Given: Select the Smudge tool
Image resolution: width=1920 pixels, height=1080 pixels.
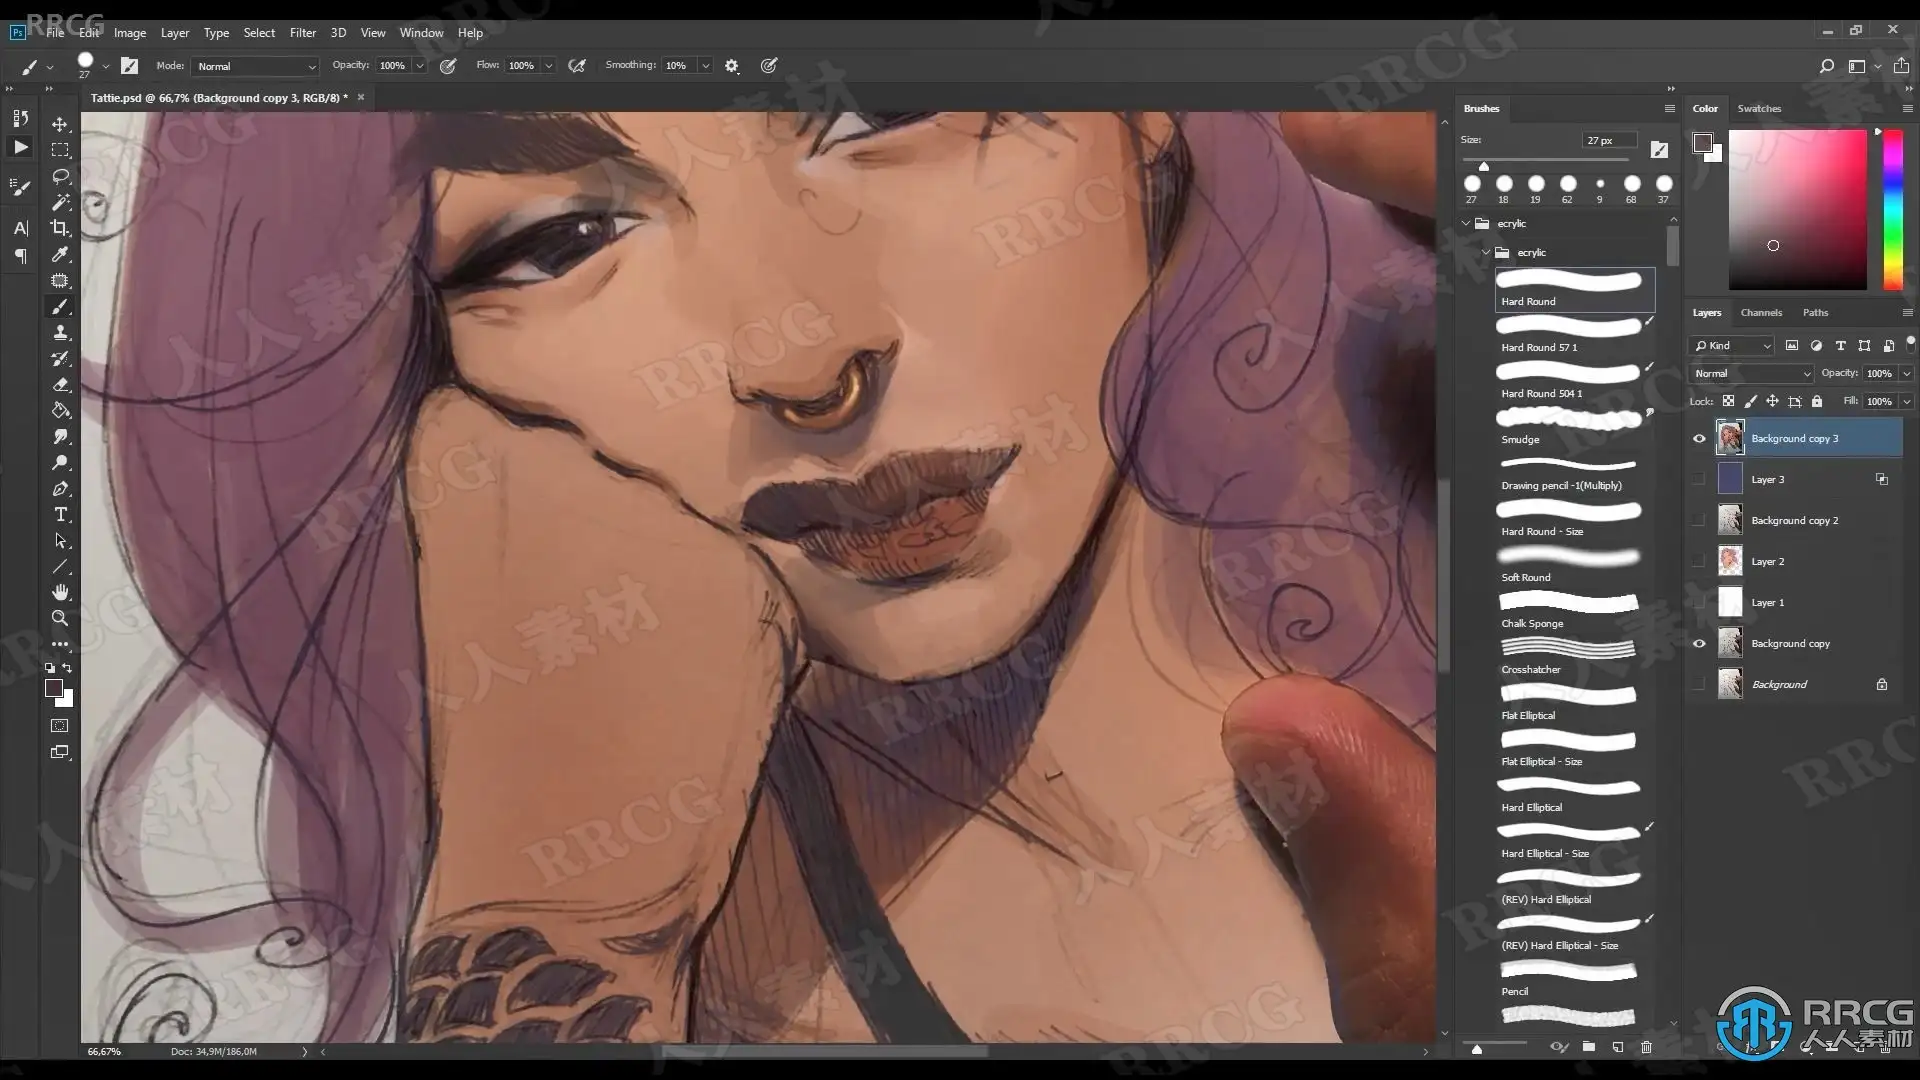Looking at the screenshot, I should pos(60,437).
